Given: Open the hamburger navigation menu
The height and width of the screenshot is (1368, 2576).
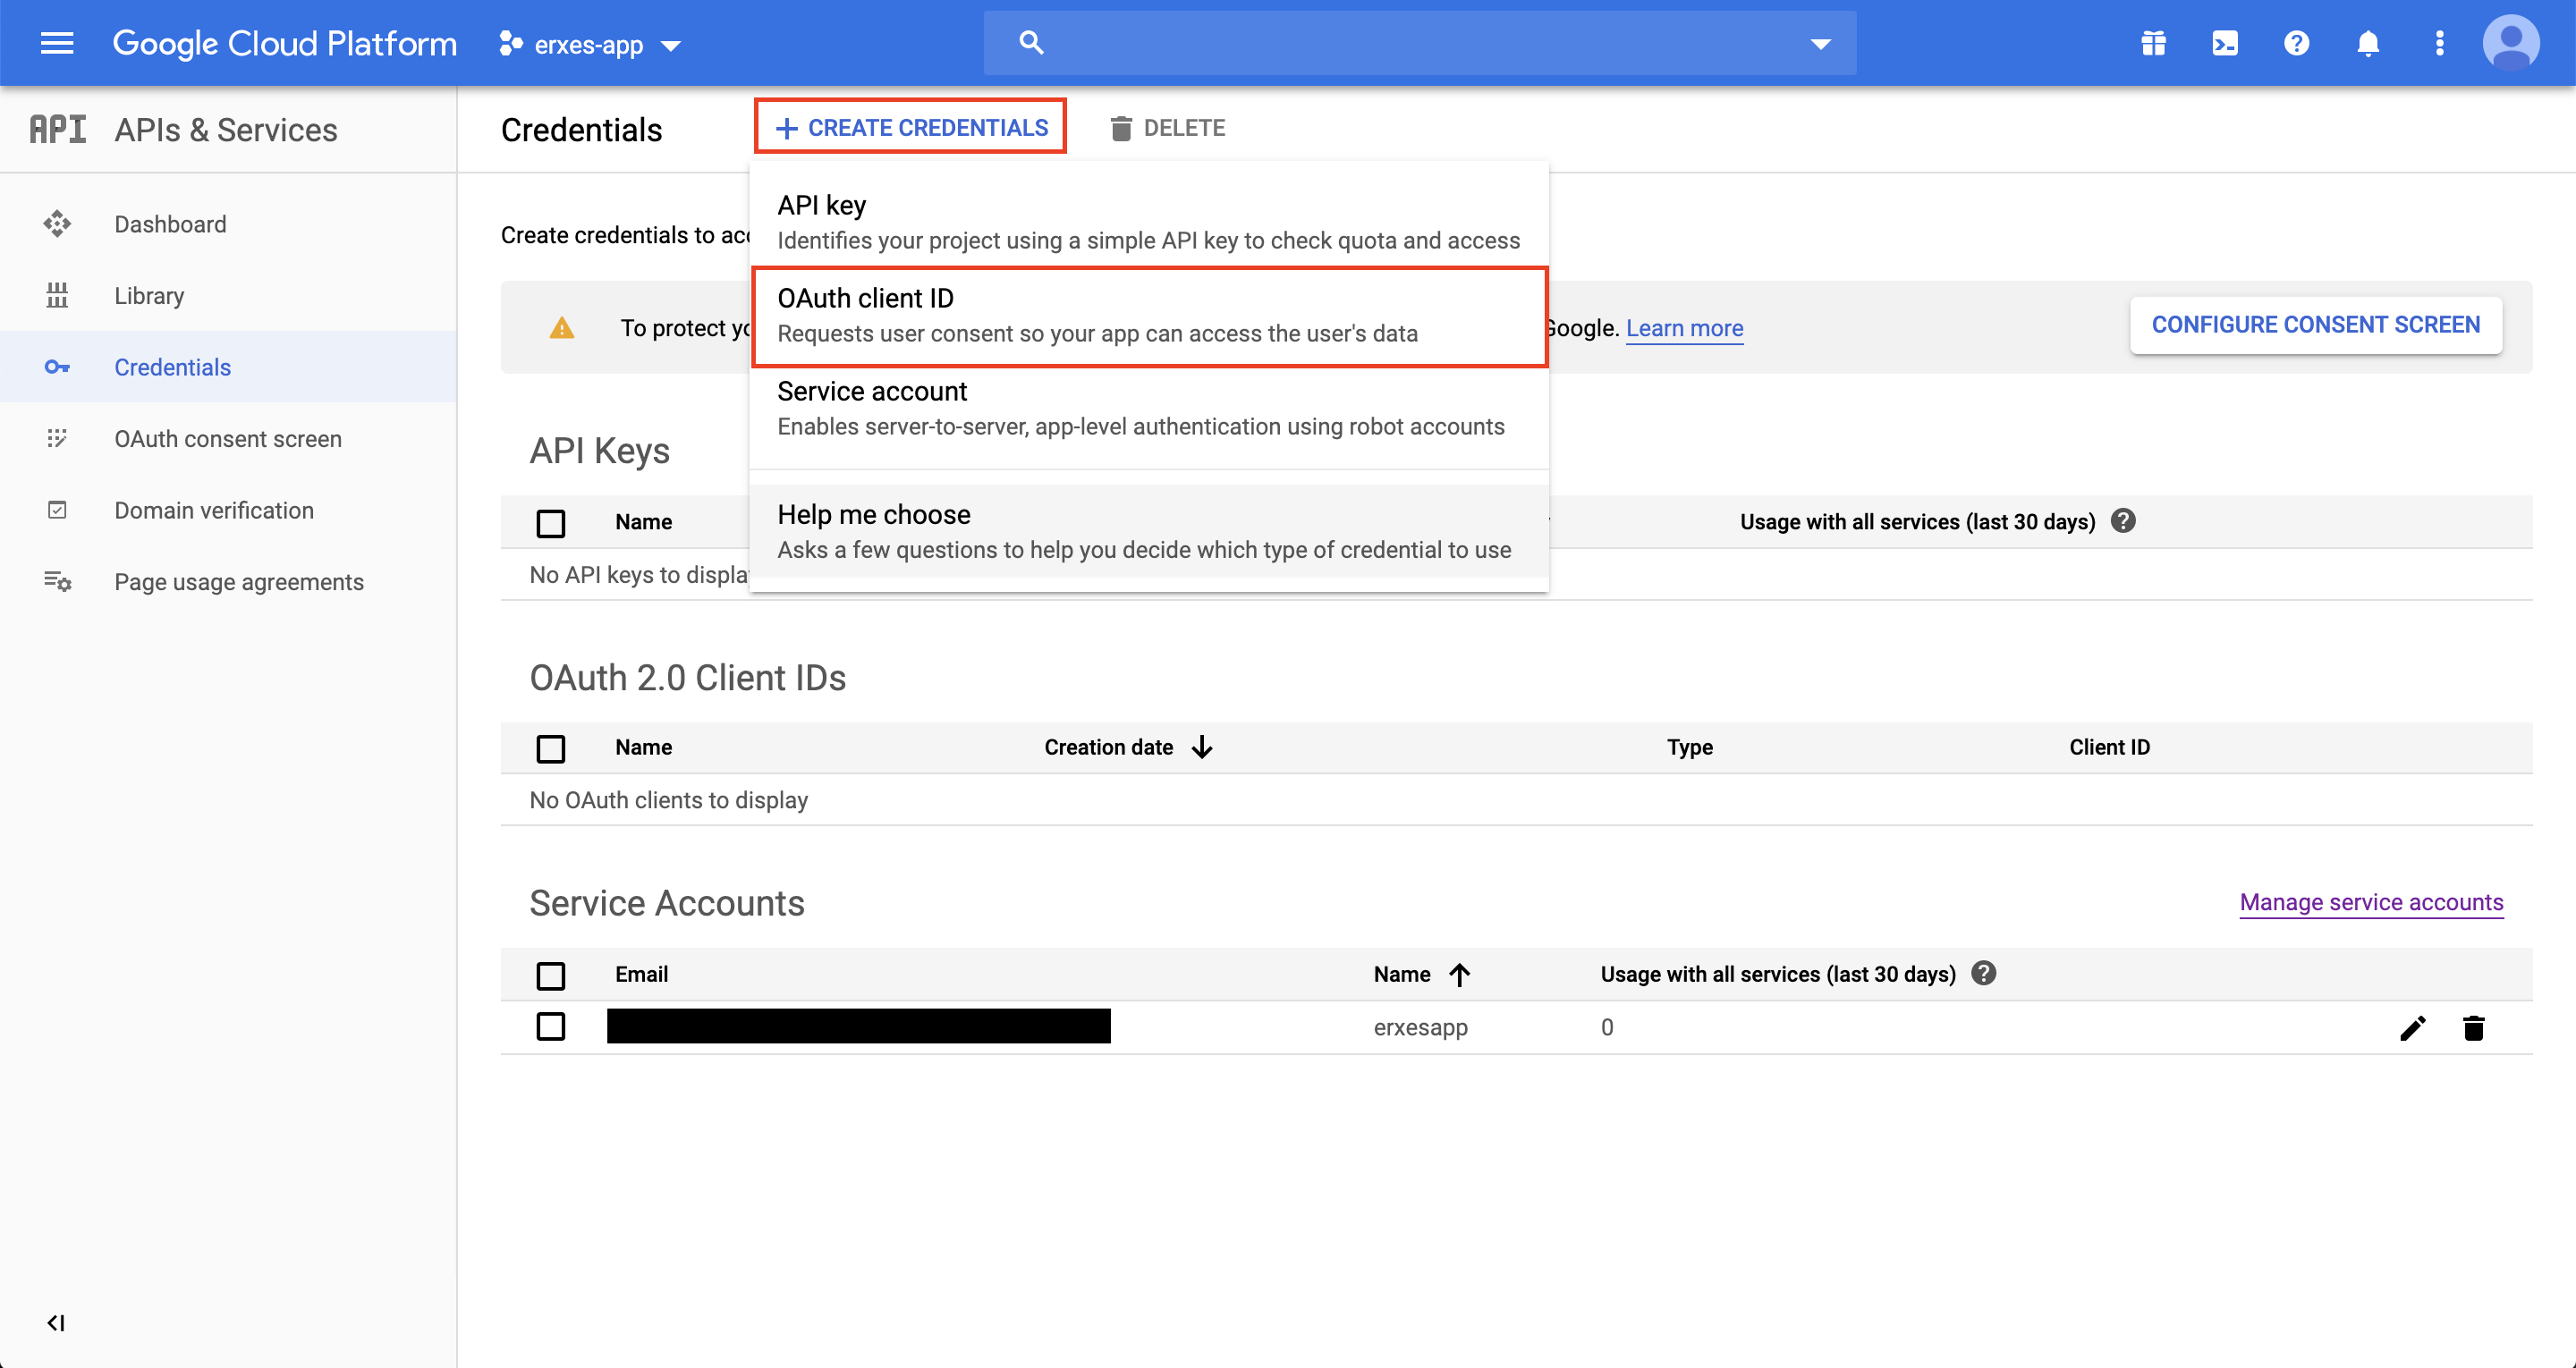Looking at the screenshot, I should click(57, 43).
